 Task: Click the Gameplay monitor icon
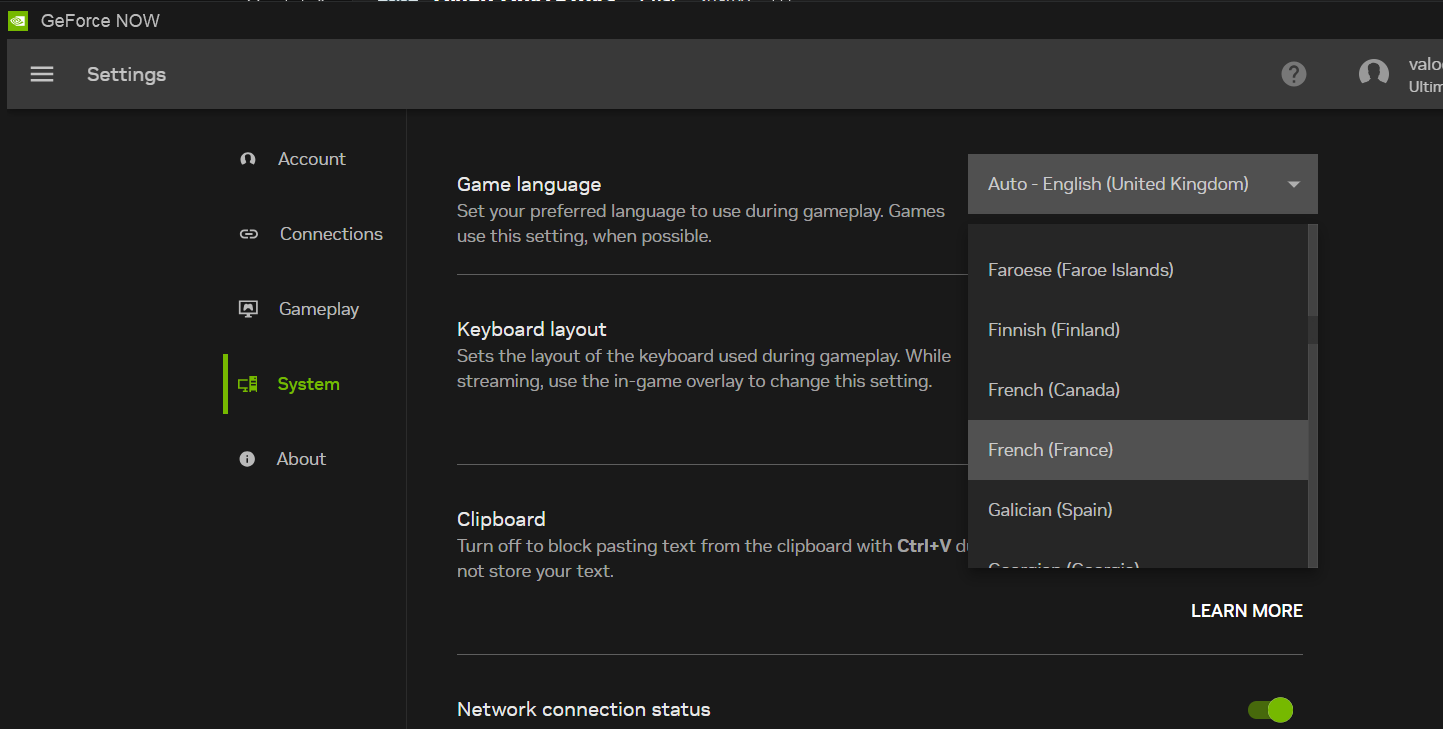(x=248, y=309)
